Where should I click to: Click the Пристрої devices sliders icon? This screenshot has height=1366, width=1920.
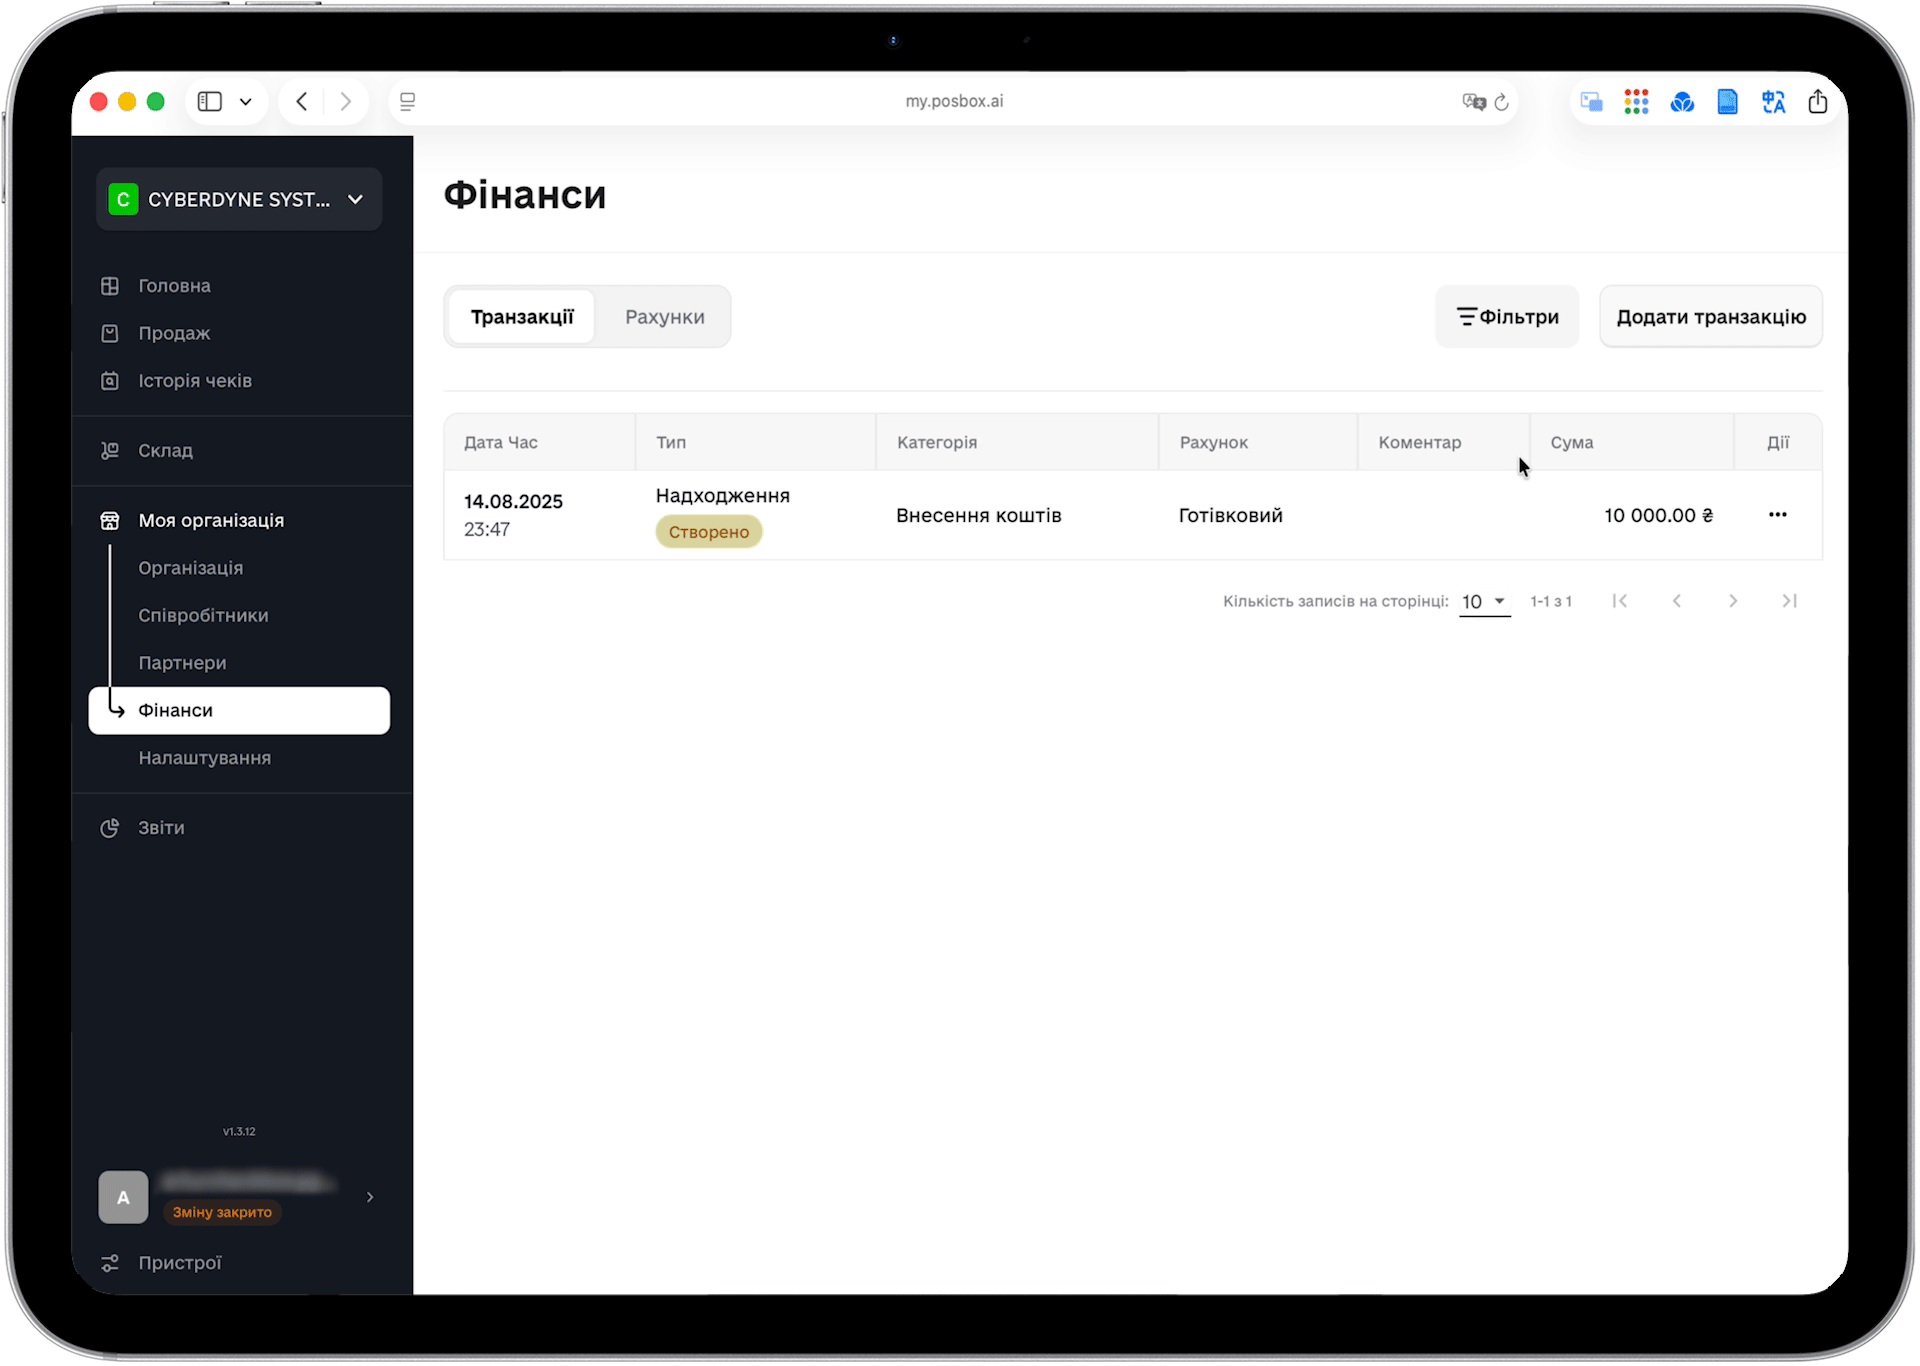pyautogui.click(x=110, y=1263)
